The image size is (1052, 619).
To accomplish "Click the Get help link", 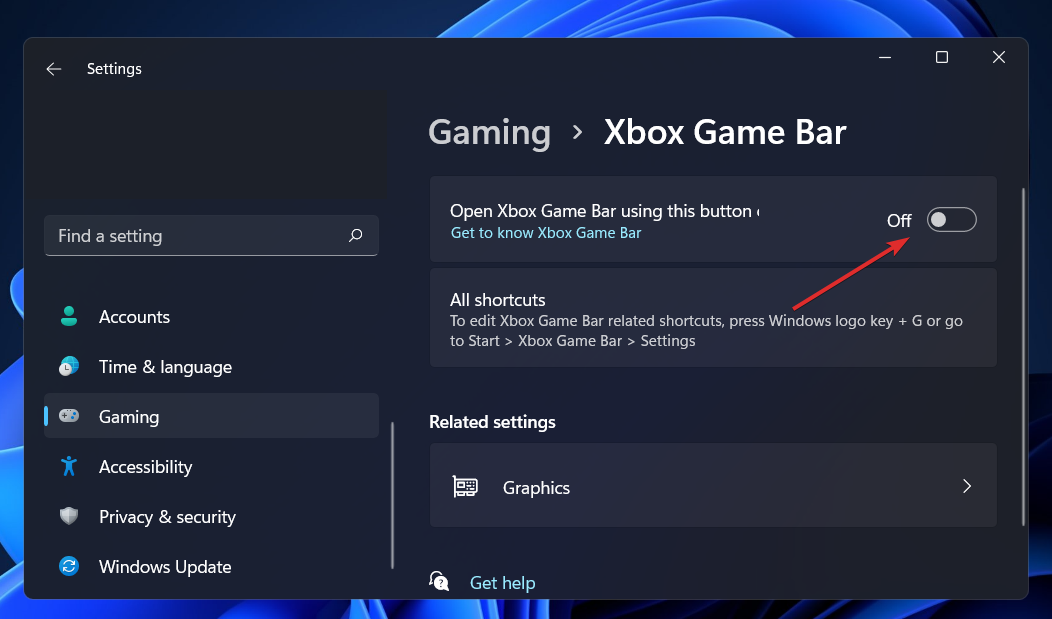I will click(503, 583).
